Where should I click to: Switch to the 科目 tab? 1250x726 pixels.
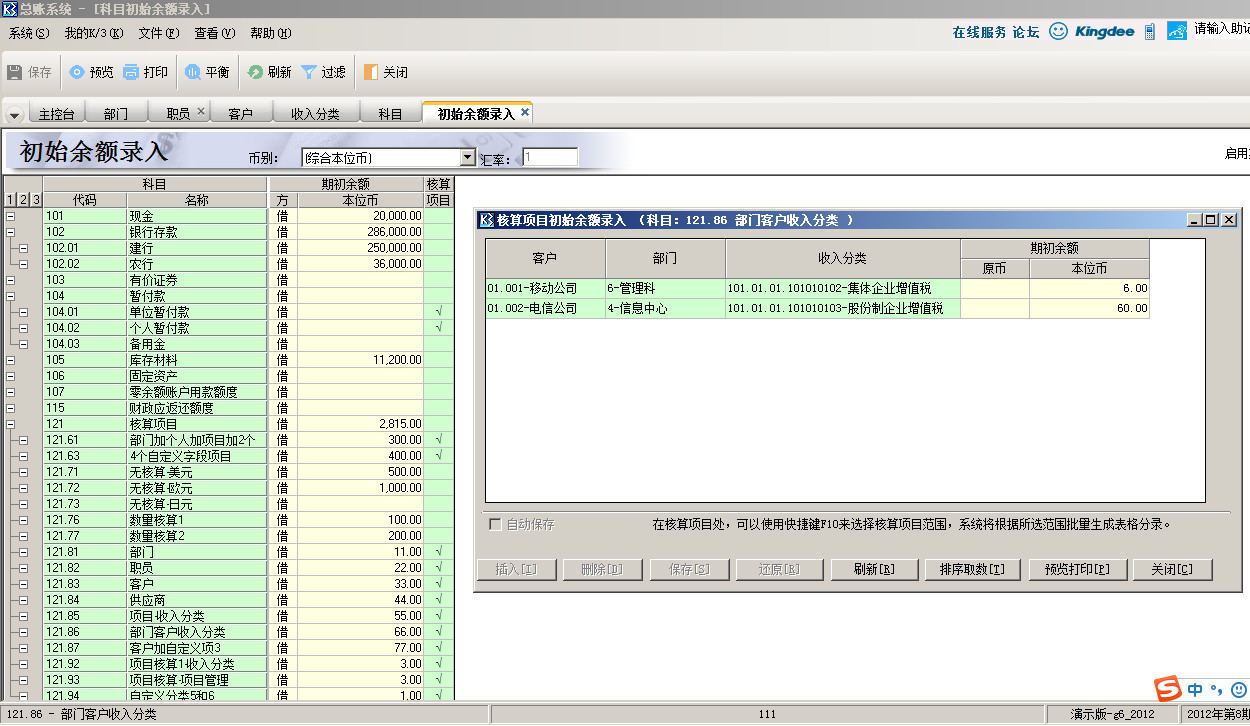point(390,114)
